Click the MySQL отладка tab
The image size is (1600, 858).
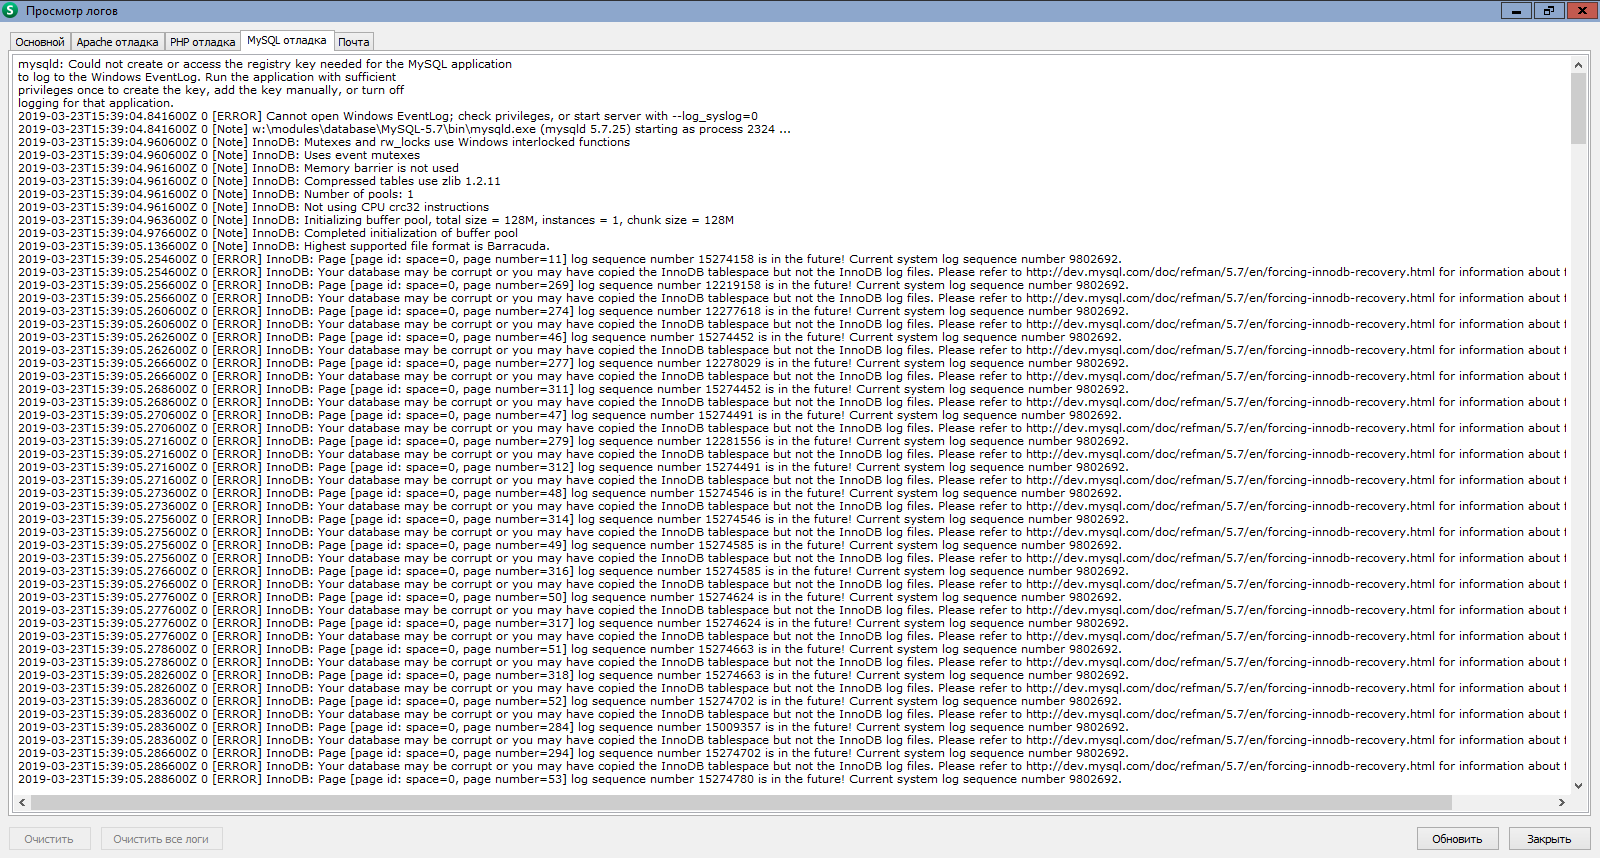click(x=286, y=41)
